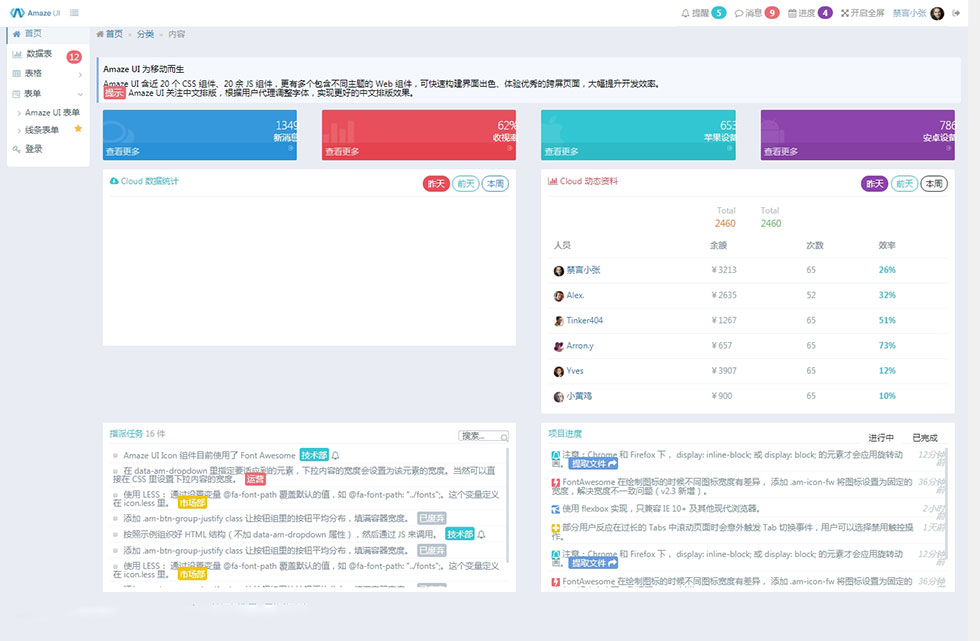Click the ¥900 balance cell
This screenshot has height=641, width=980.
[x=721, y=396]
